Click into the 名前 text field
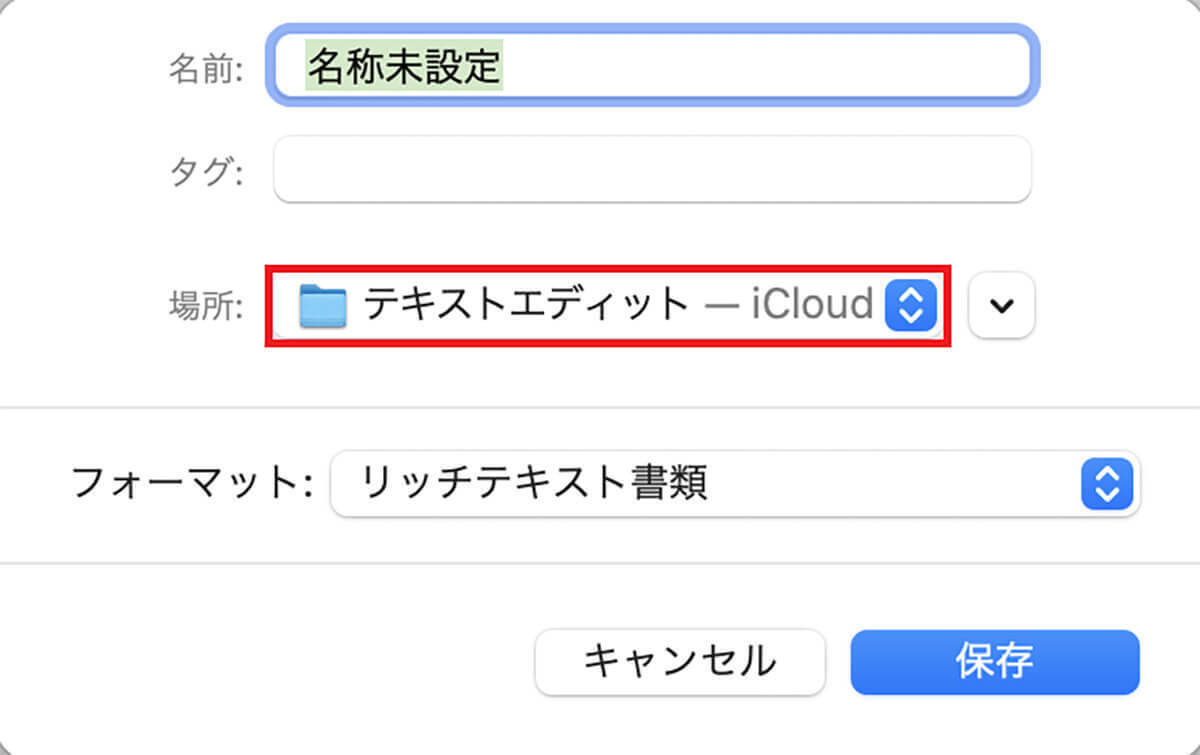1200x755 pixels. point(650,66)
